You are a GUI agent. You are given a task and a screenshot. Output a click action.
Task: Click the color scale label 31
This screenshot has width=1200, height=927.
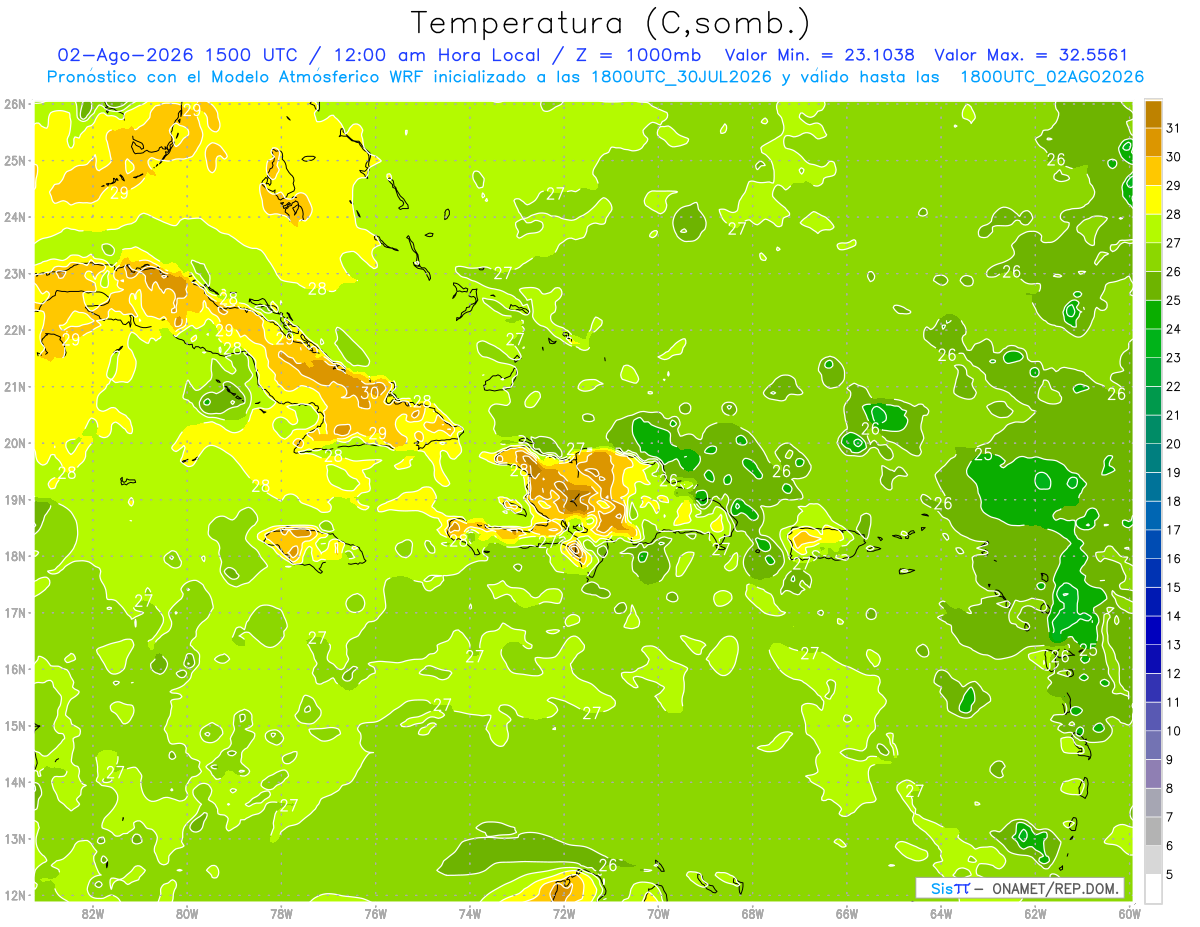click(x=1174, y=127)
